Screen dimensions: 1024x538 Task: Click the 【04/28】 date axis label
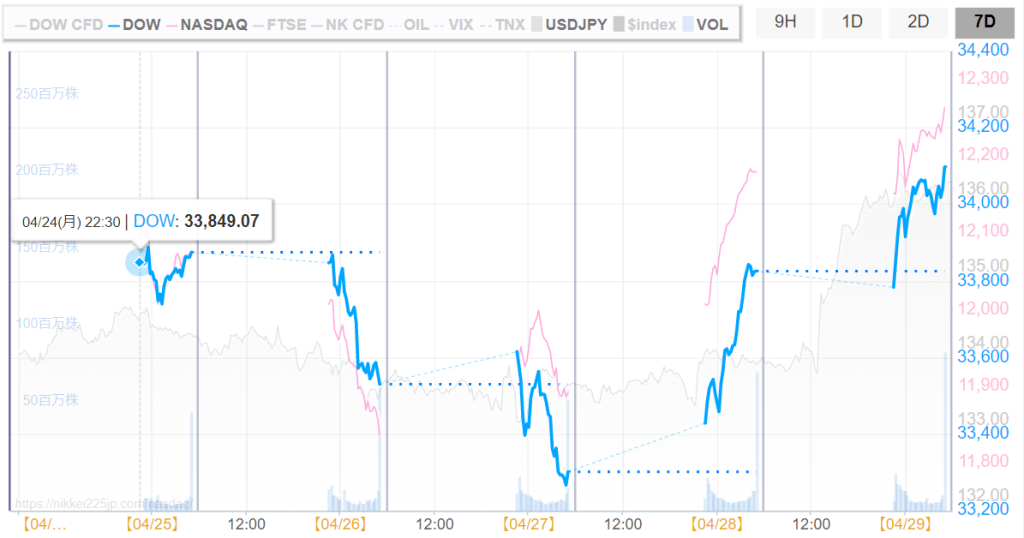point(717,524)
